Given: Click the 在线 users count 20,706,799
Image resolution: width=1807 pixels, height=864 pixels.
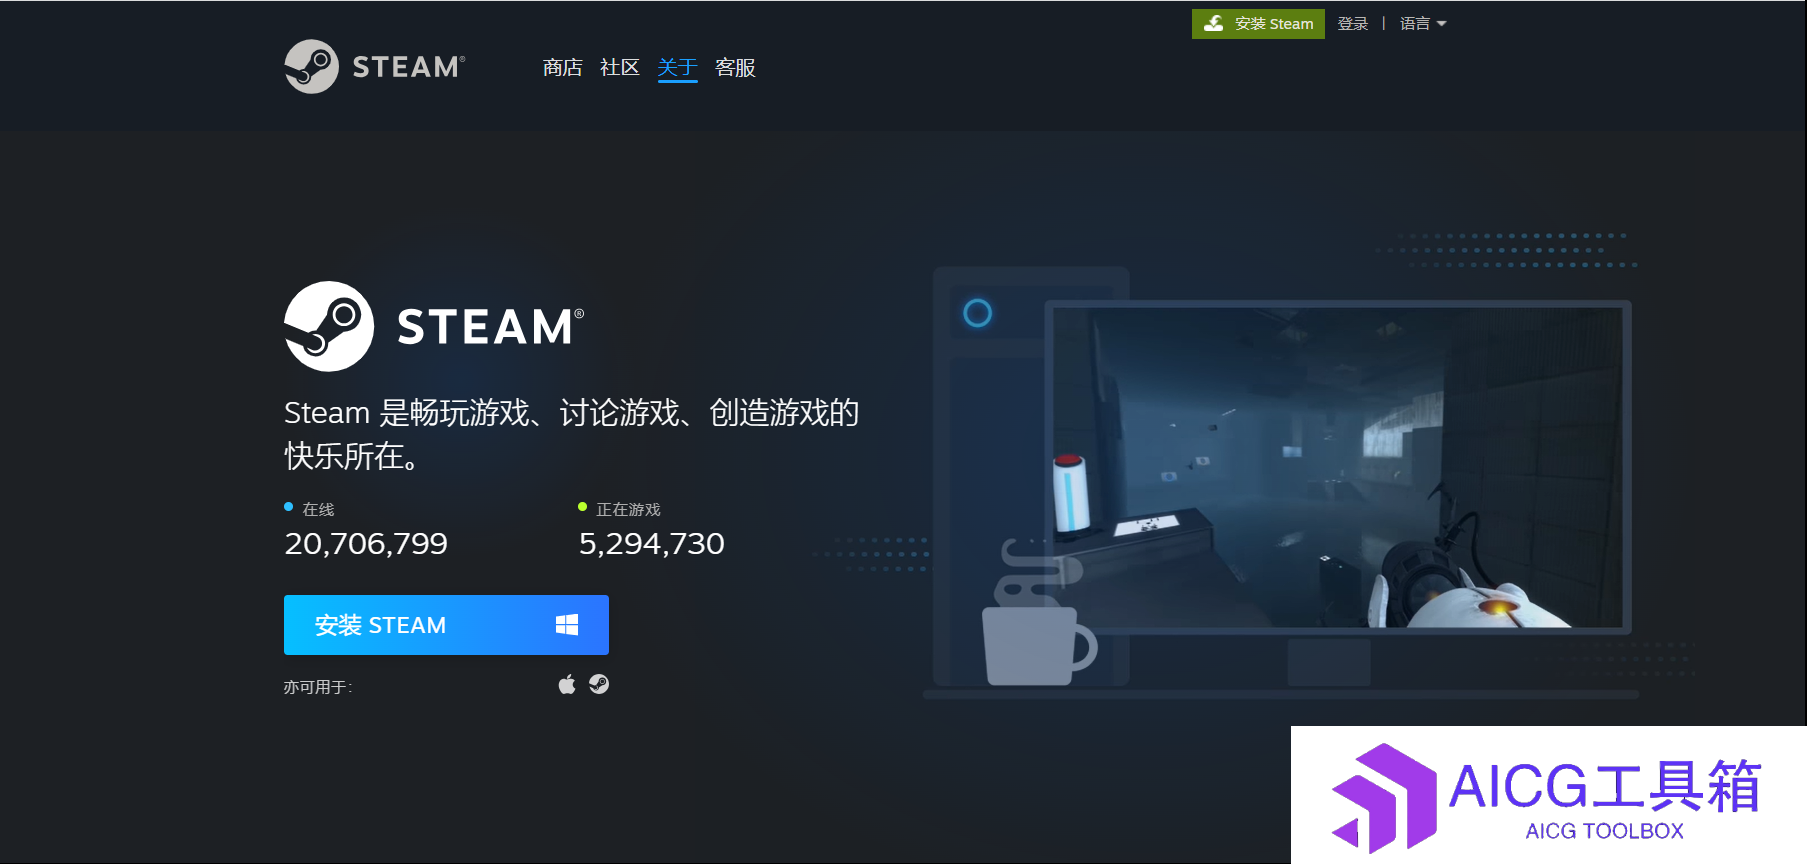Looking at the screenshot, I should (366, 543).
